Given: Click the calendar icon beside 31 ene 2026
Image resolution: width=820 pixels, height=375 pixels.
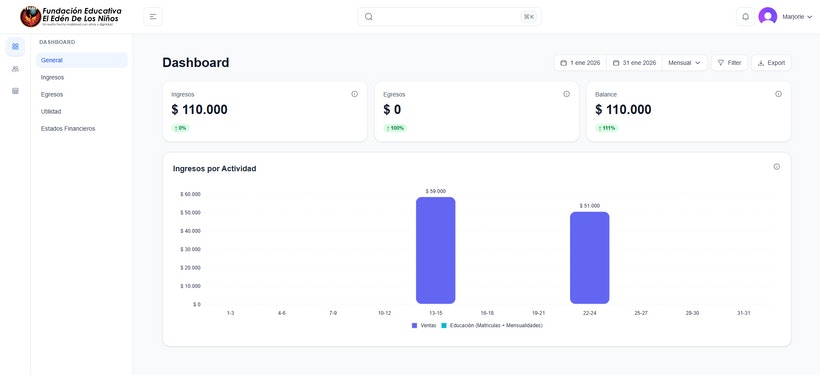Looking at the screenshot, I should [616, 63].
